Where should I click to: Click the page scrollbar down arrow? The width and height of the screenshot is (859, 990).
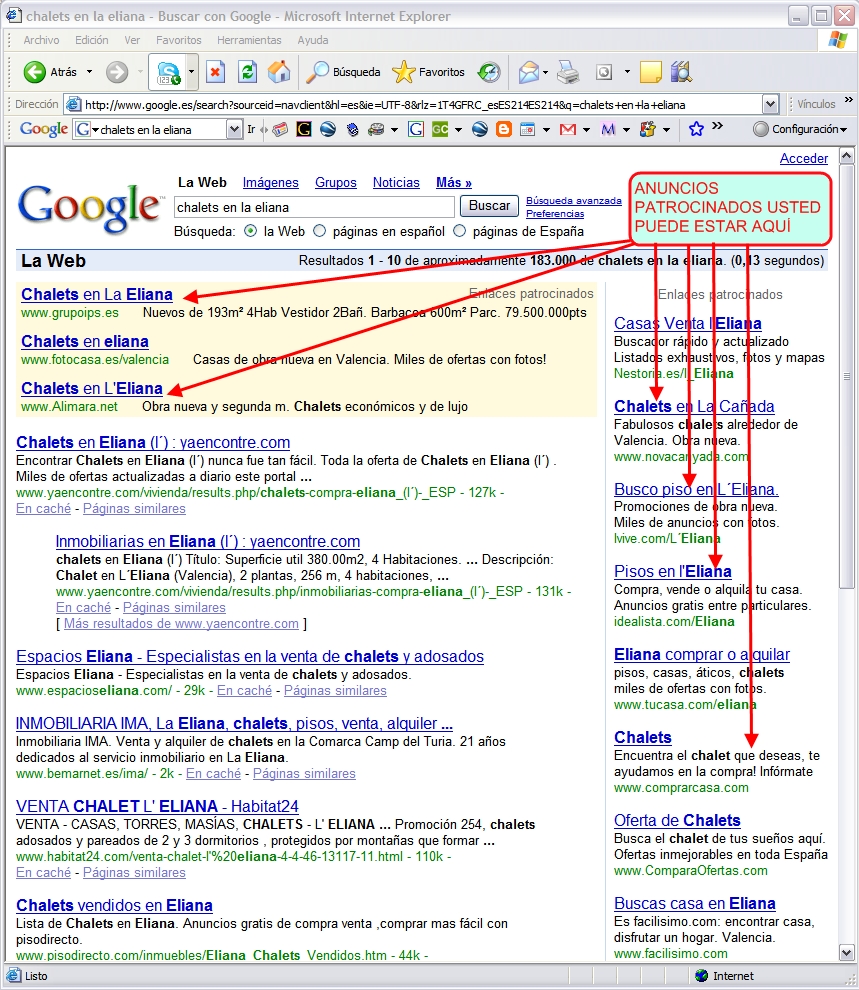tap(846, 952)
